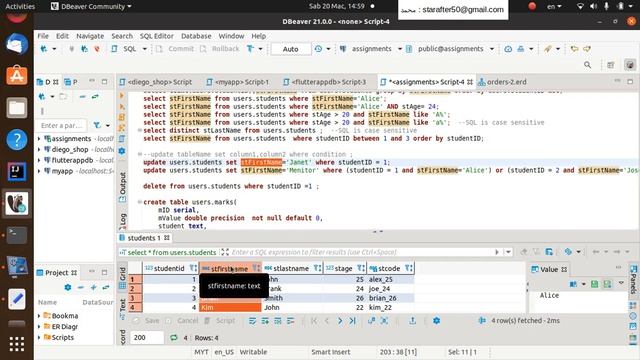This screenshot has height=360, width=640.
Task: Open the SQL button dropdown arrow
Action: click(x=144, y=49)
